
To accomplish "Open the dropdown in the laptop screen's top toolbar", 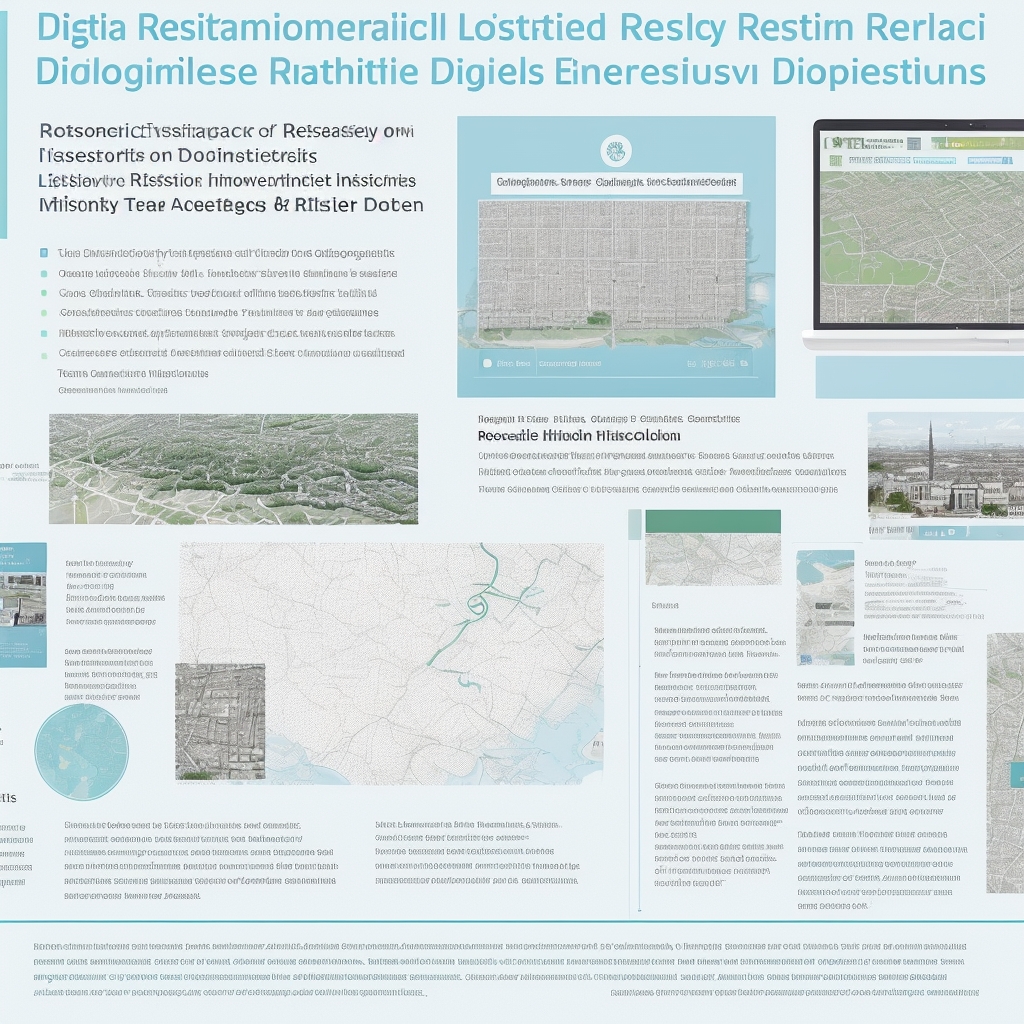I will (900, 144).
